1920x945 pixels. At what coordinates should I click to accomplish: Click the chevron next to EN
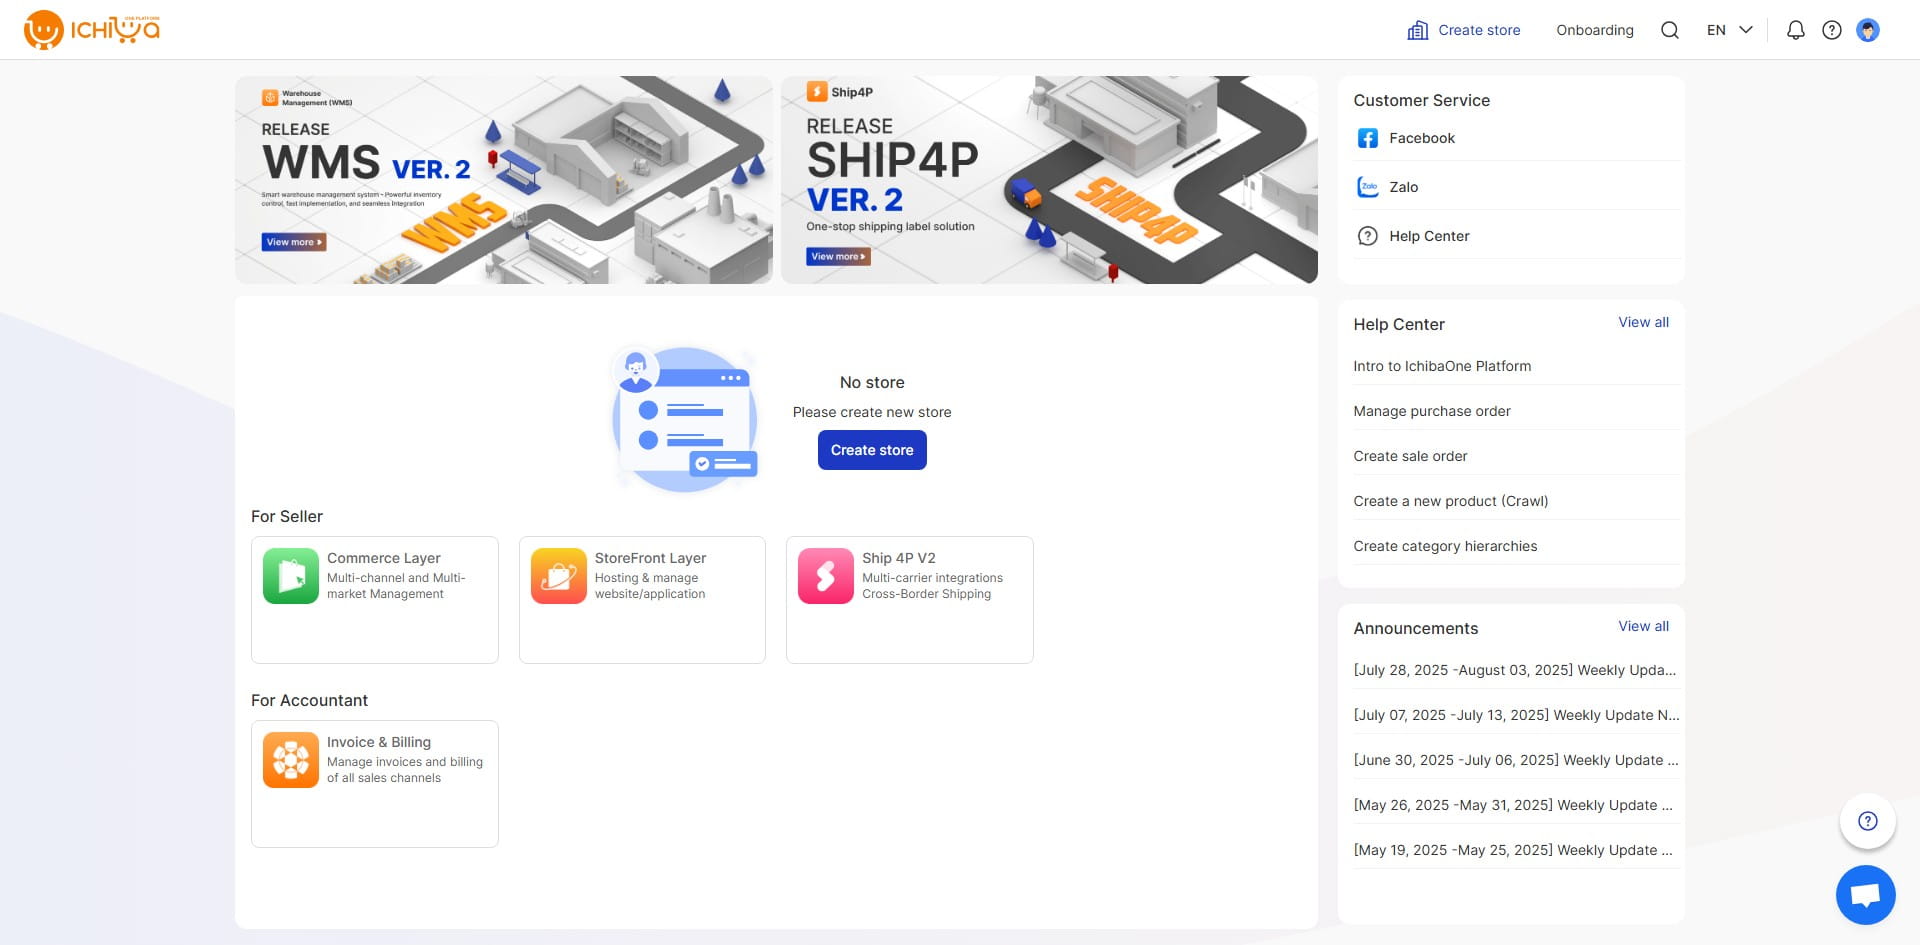coord(1746,30)
